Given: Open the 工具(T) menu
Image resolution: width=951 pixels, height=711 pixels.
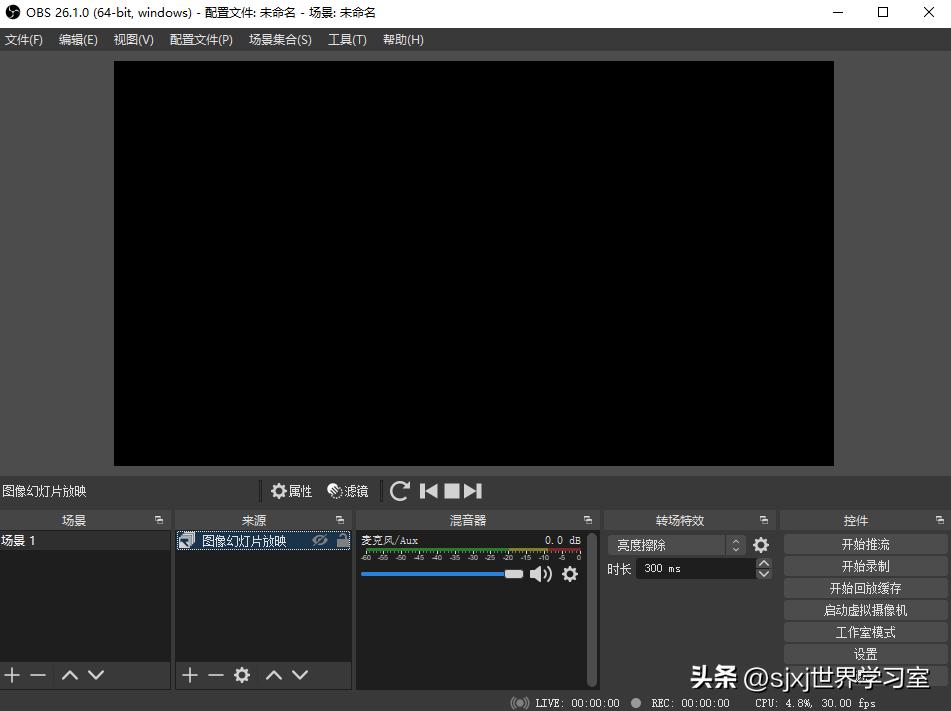Looking at the screenshot, I should [347, 39].
